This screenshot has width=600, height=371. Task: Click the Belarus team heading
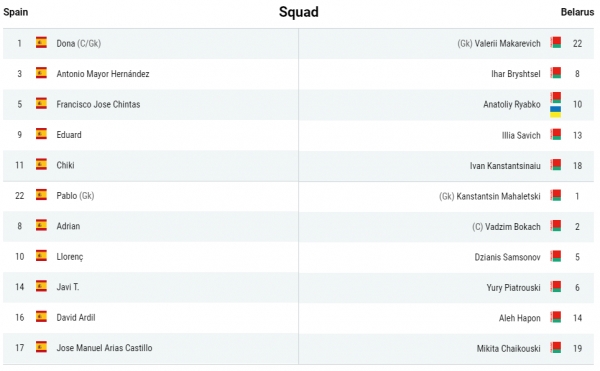click(577, 12)
